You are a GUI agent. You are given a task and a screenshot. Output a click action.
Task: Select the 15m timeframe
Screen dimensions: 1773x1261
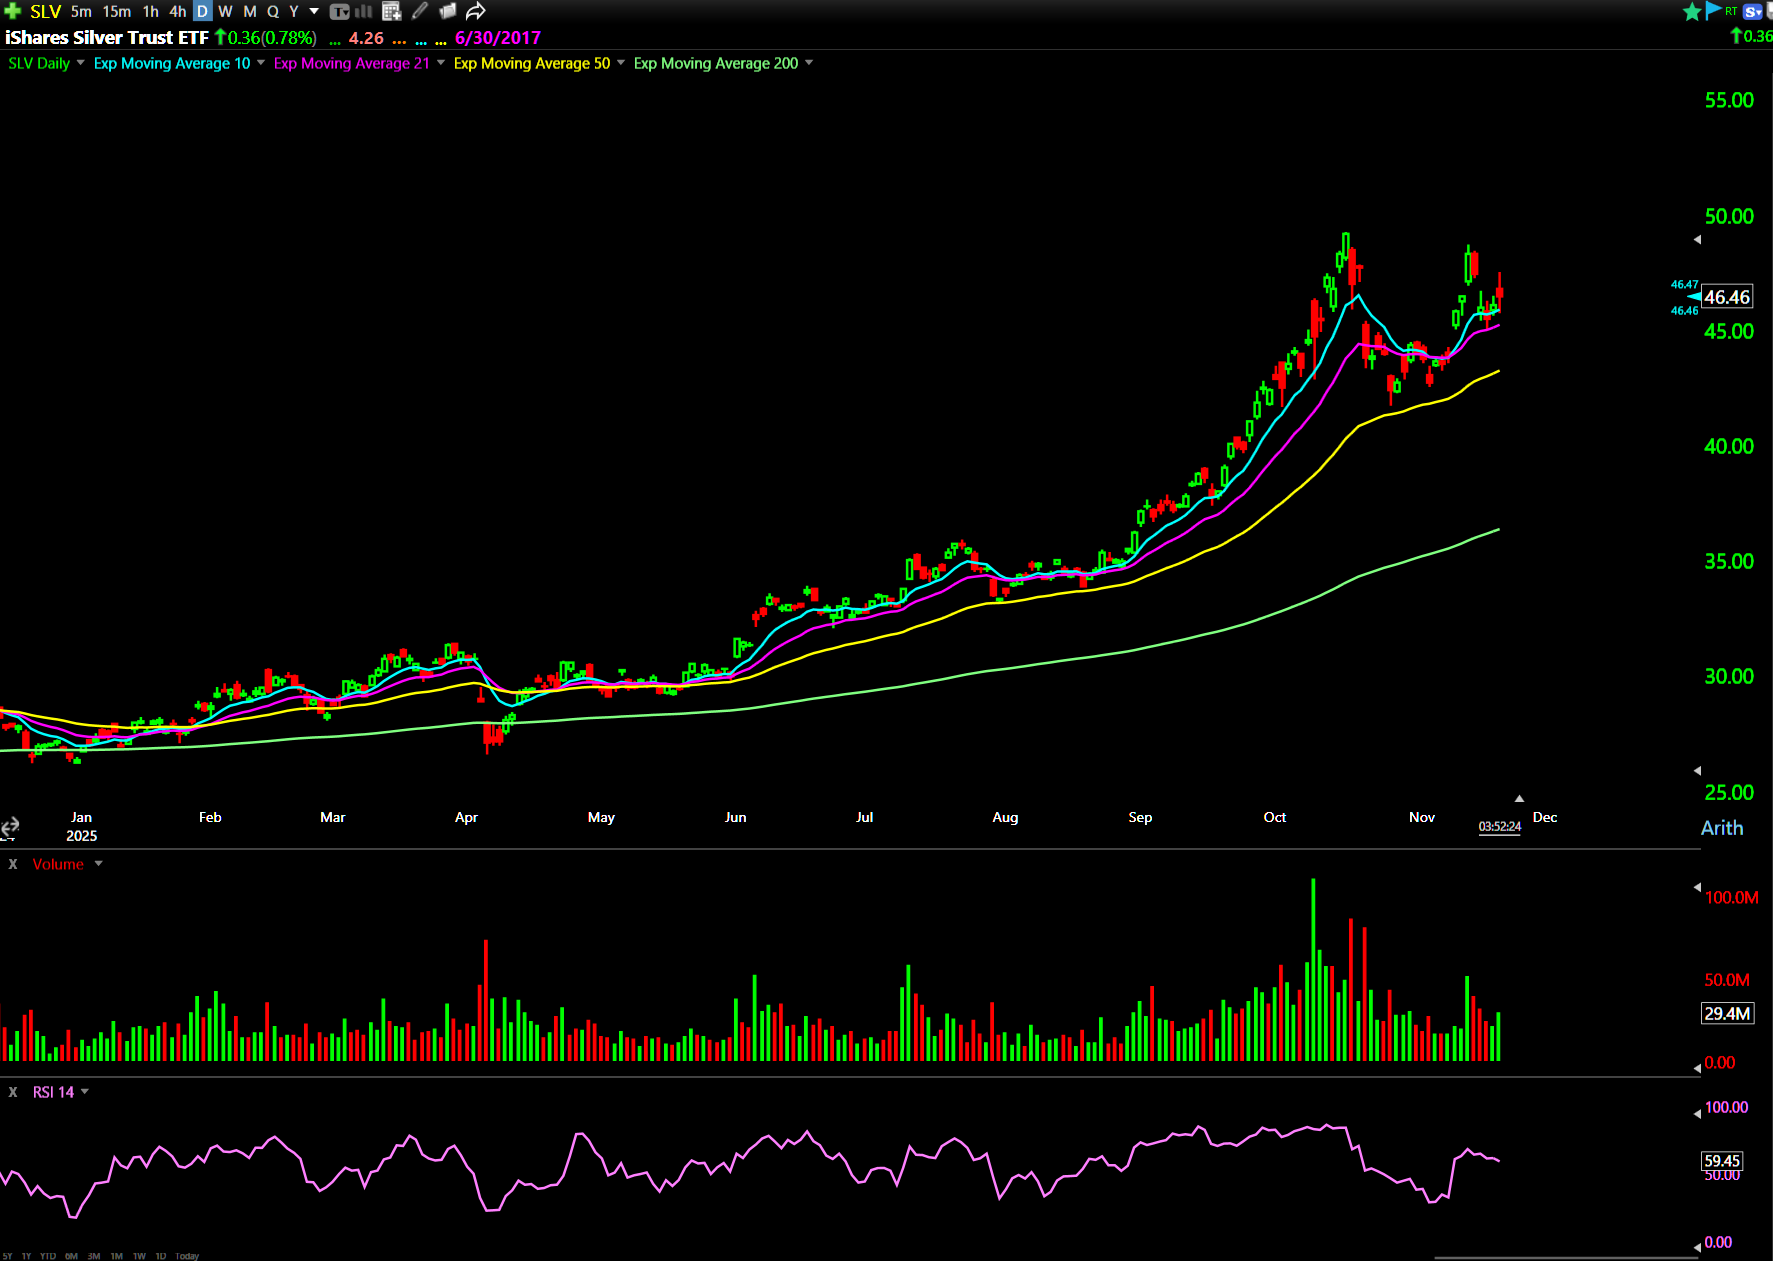[x=117, y=11]
